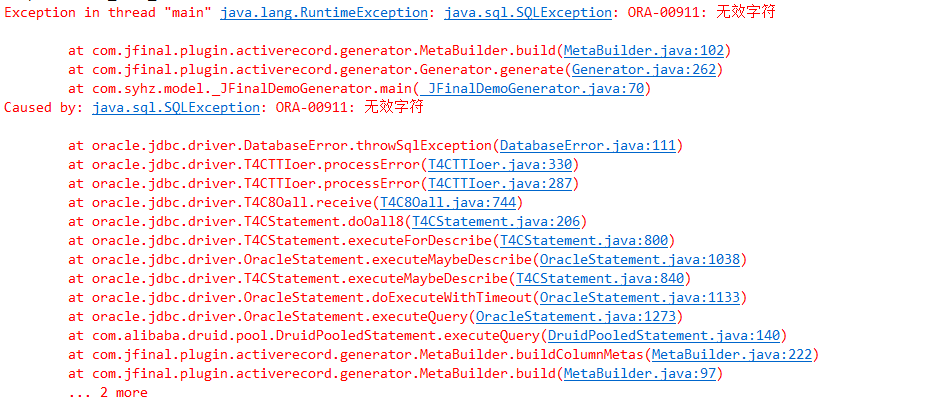This screenshot has height=412, width=936.
Task: Open the MetaBuilder.java:102 source link
Action: (644, 51)
